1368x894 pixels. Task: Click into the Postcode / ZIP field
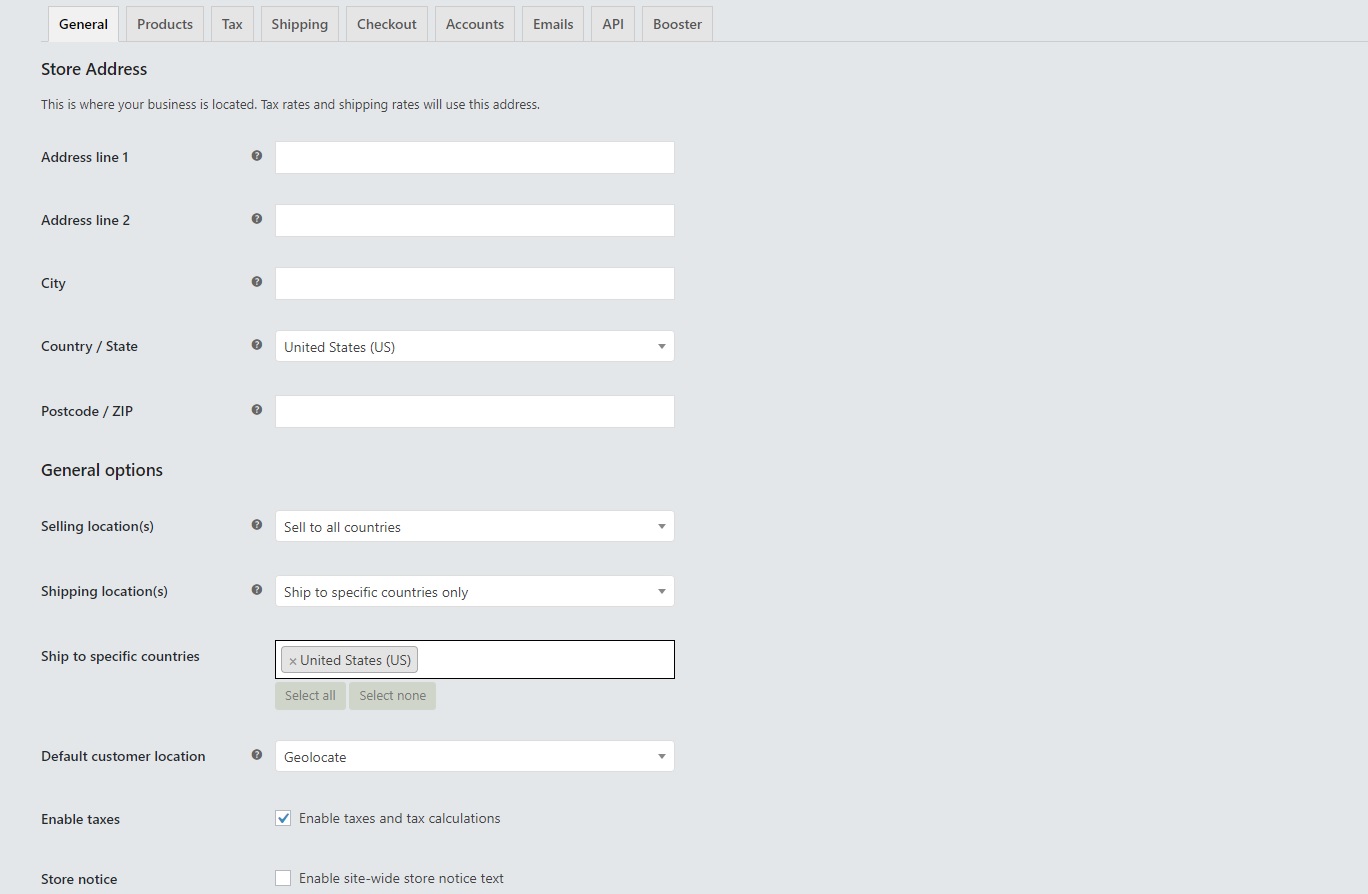[x=475, y=411]
